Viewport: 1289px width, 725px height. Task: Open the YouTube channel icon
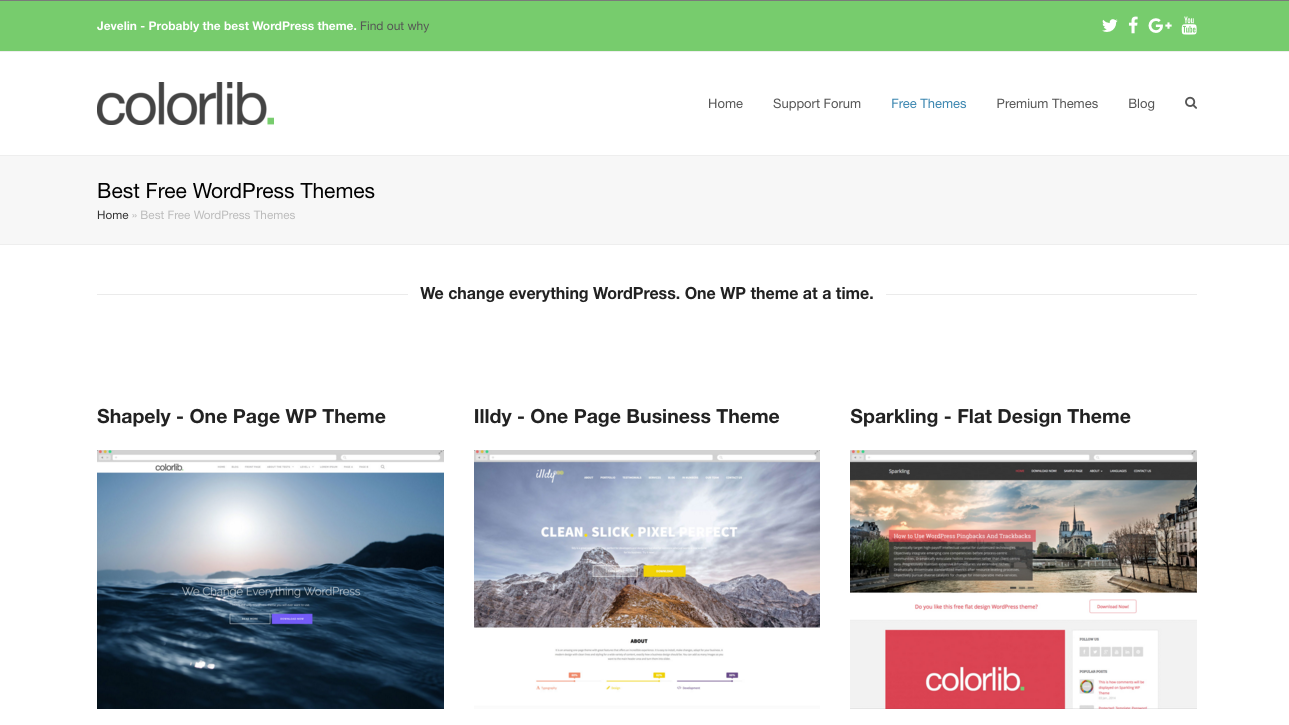(x=1189, y=26)
